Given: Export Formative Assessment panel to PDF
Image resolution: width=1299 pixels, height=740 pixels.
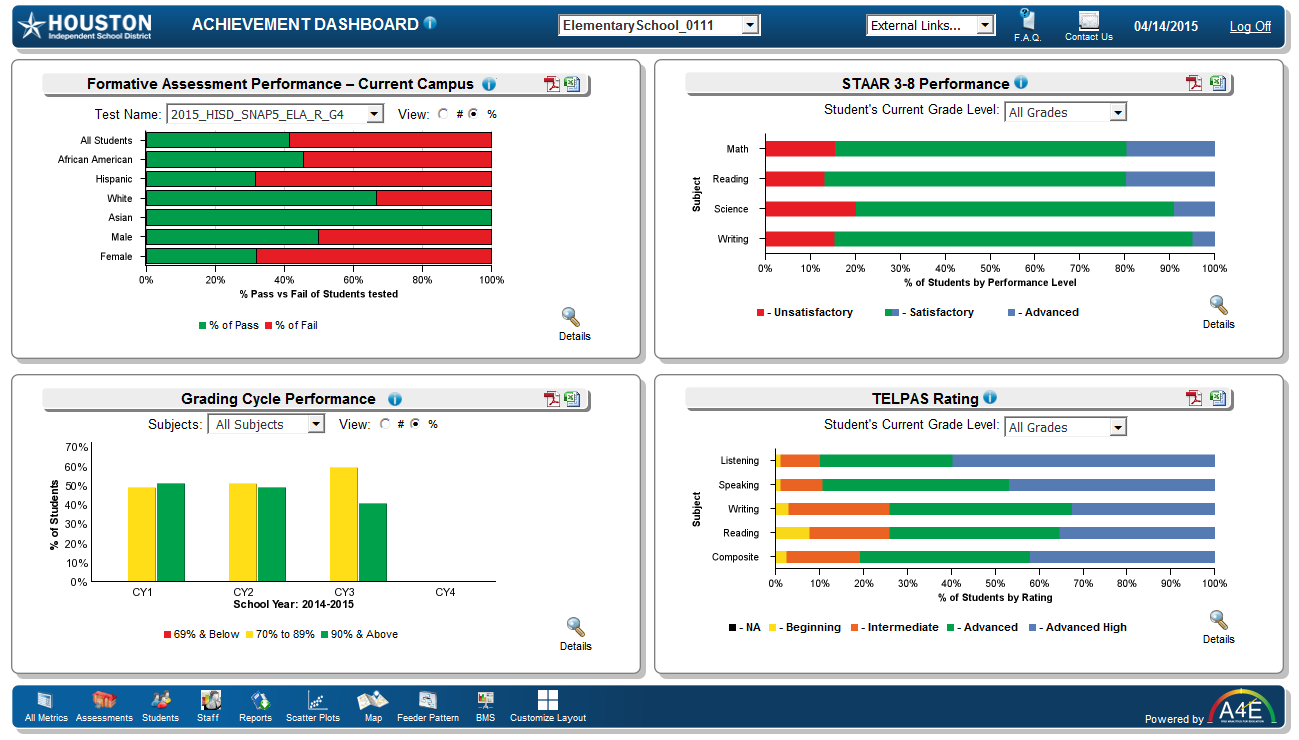Looking at the screenshot, I should click(552, 84).
